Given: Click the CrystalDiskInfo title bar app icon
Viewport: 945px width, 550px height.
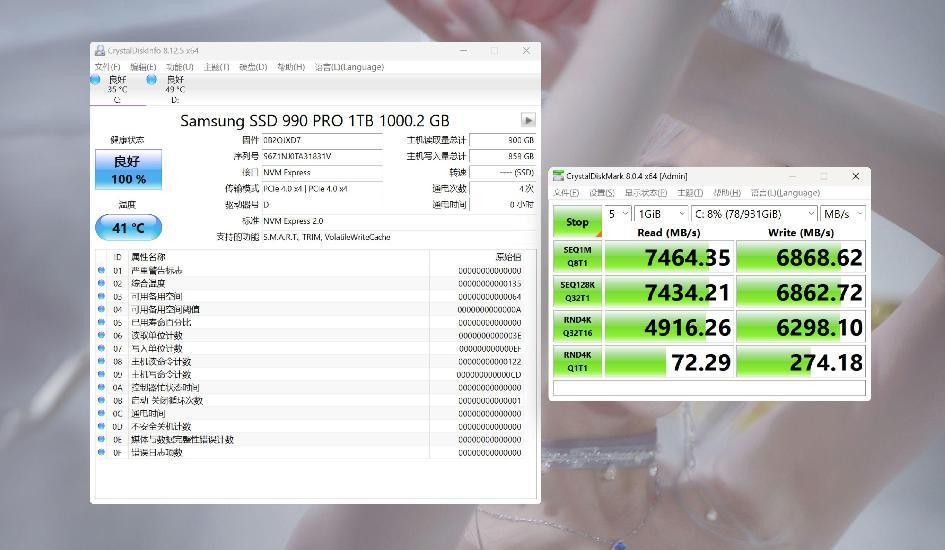Looking at the screenshot, I should (x=100, y=51).
